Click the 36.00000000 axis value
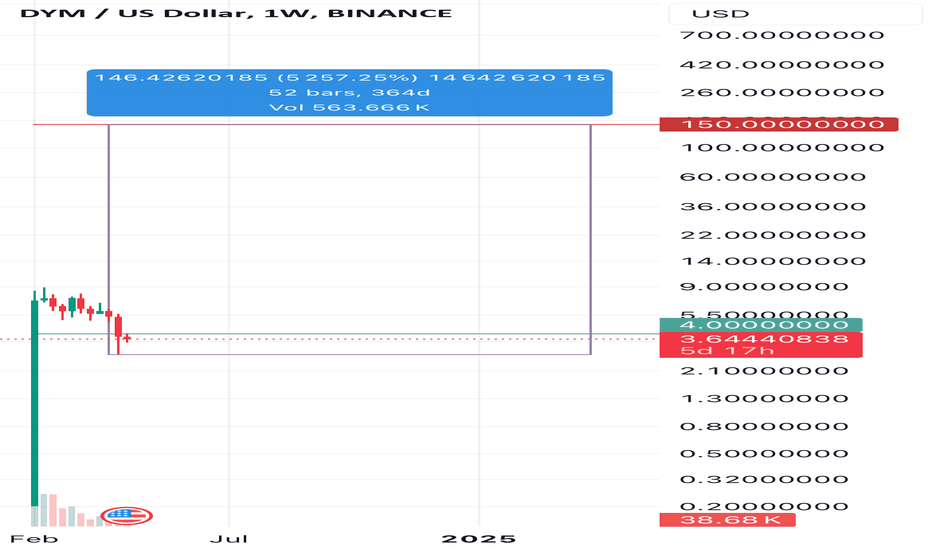The height and width of the screenshot is (550, 932). [773, 206]
